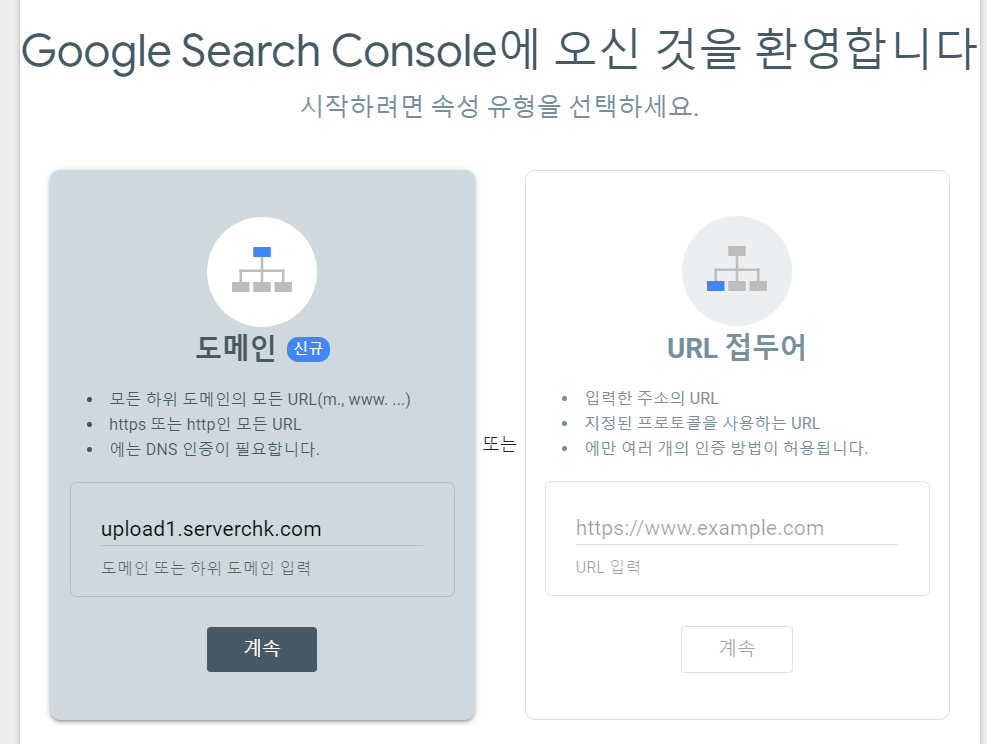Viewport: 987px width, 744px height.
Task: Click bullet text 지정된 프로토콜을 사용하는 URL
Action: click(x=702, y=423)
